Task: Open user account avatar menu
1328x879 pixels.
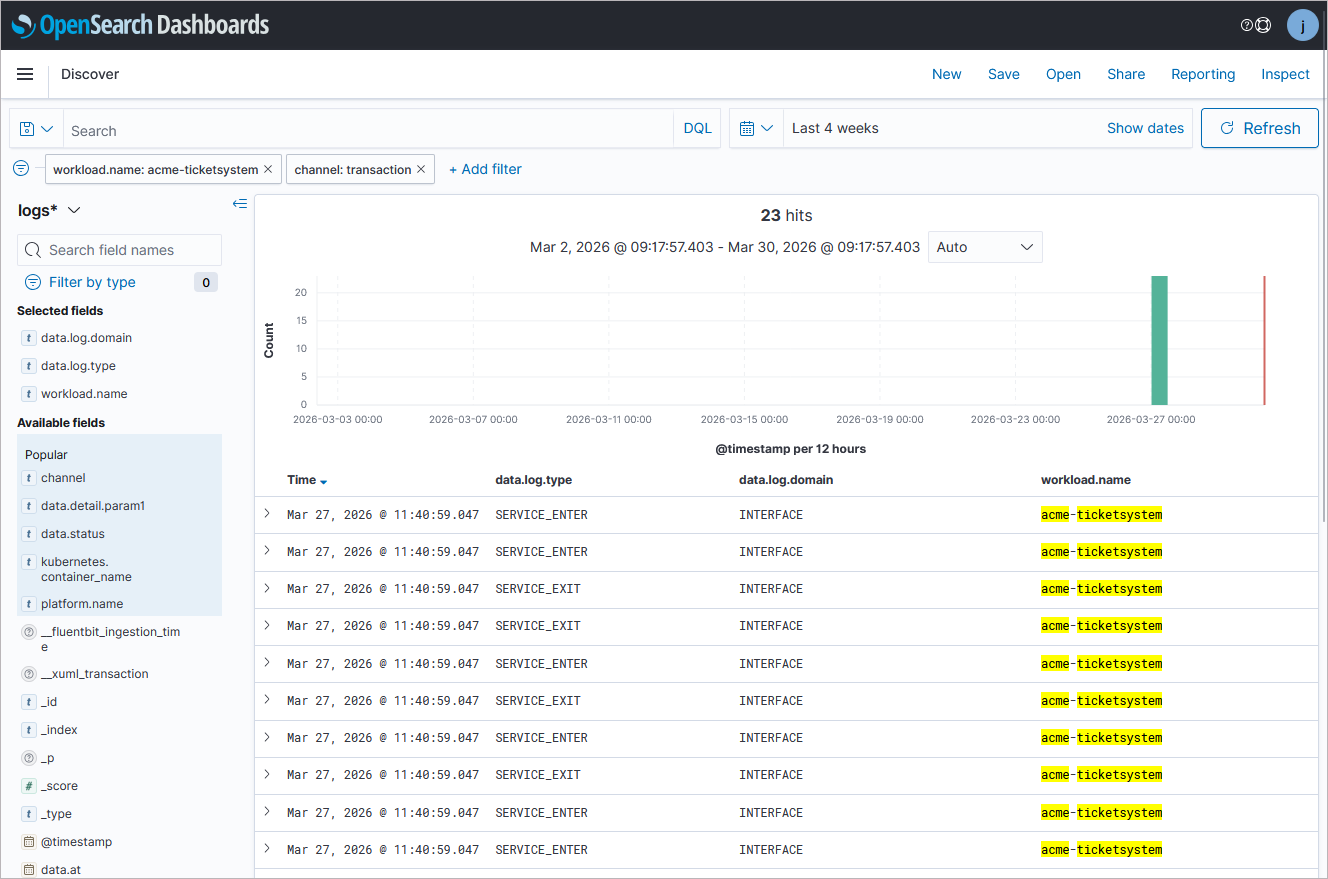Action: (1302, 25)
